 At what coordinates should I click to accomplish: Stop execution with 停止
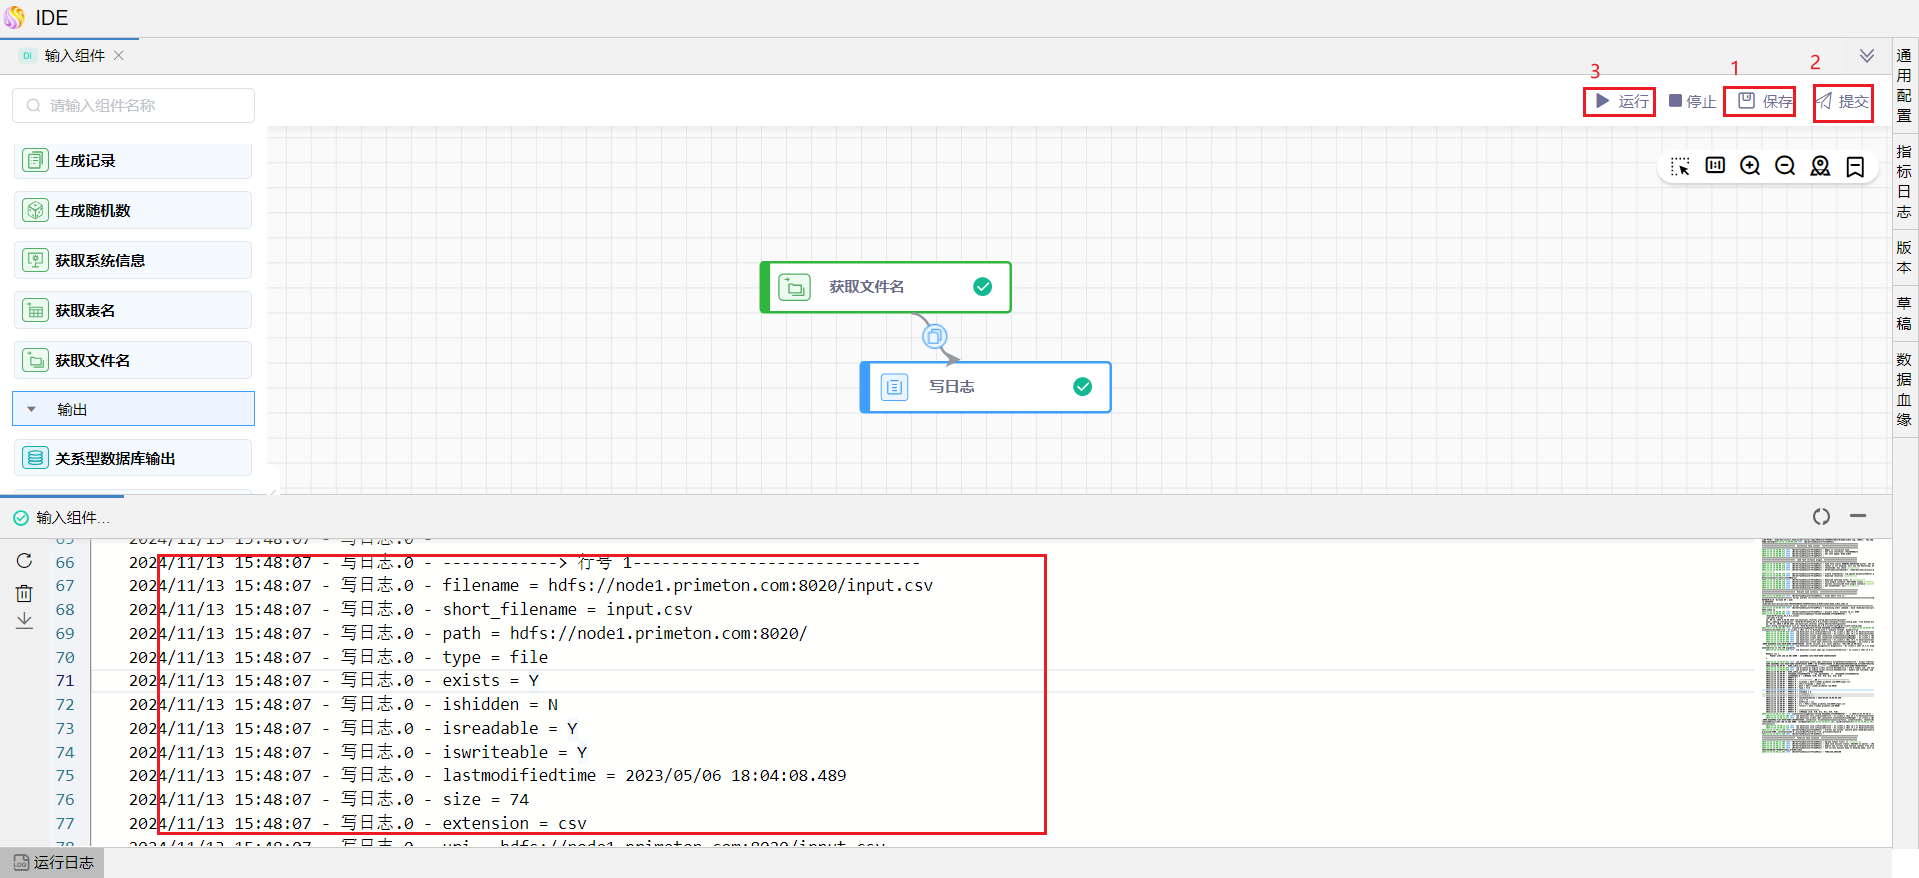pos(1692,101)
